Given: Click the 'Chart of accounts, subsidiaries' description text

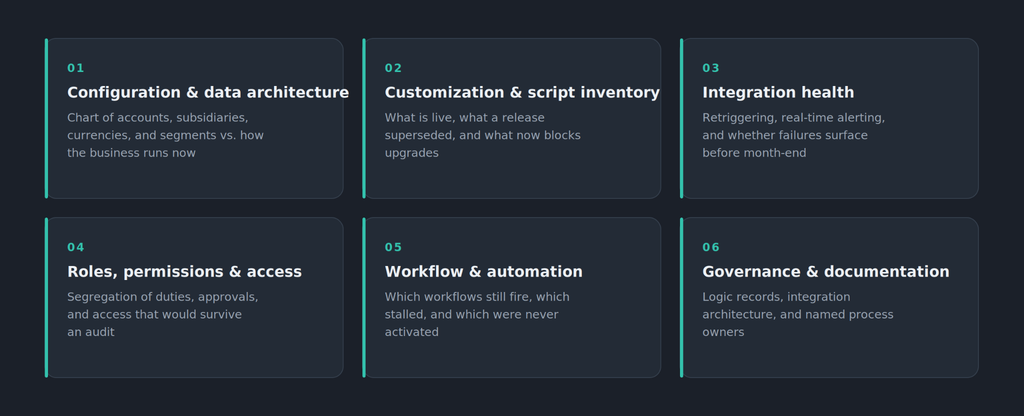Looking at the screenshot, I should 165,135.
